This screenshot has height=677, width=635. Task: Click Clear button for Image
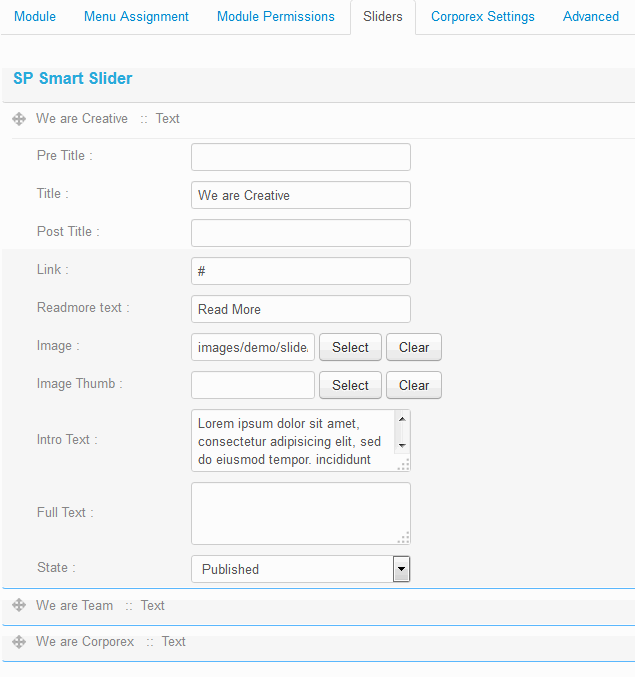click(414, 347)
